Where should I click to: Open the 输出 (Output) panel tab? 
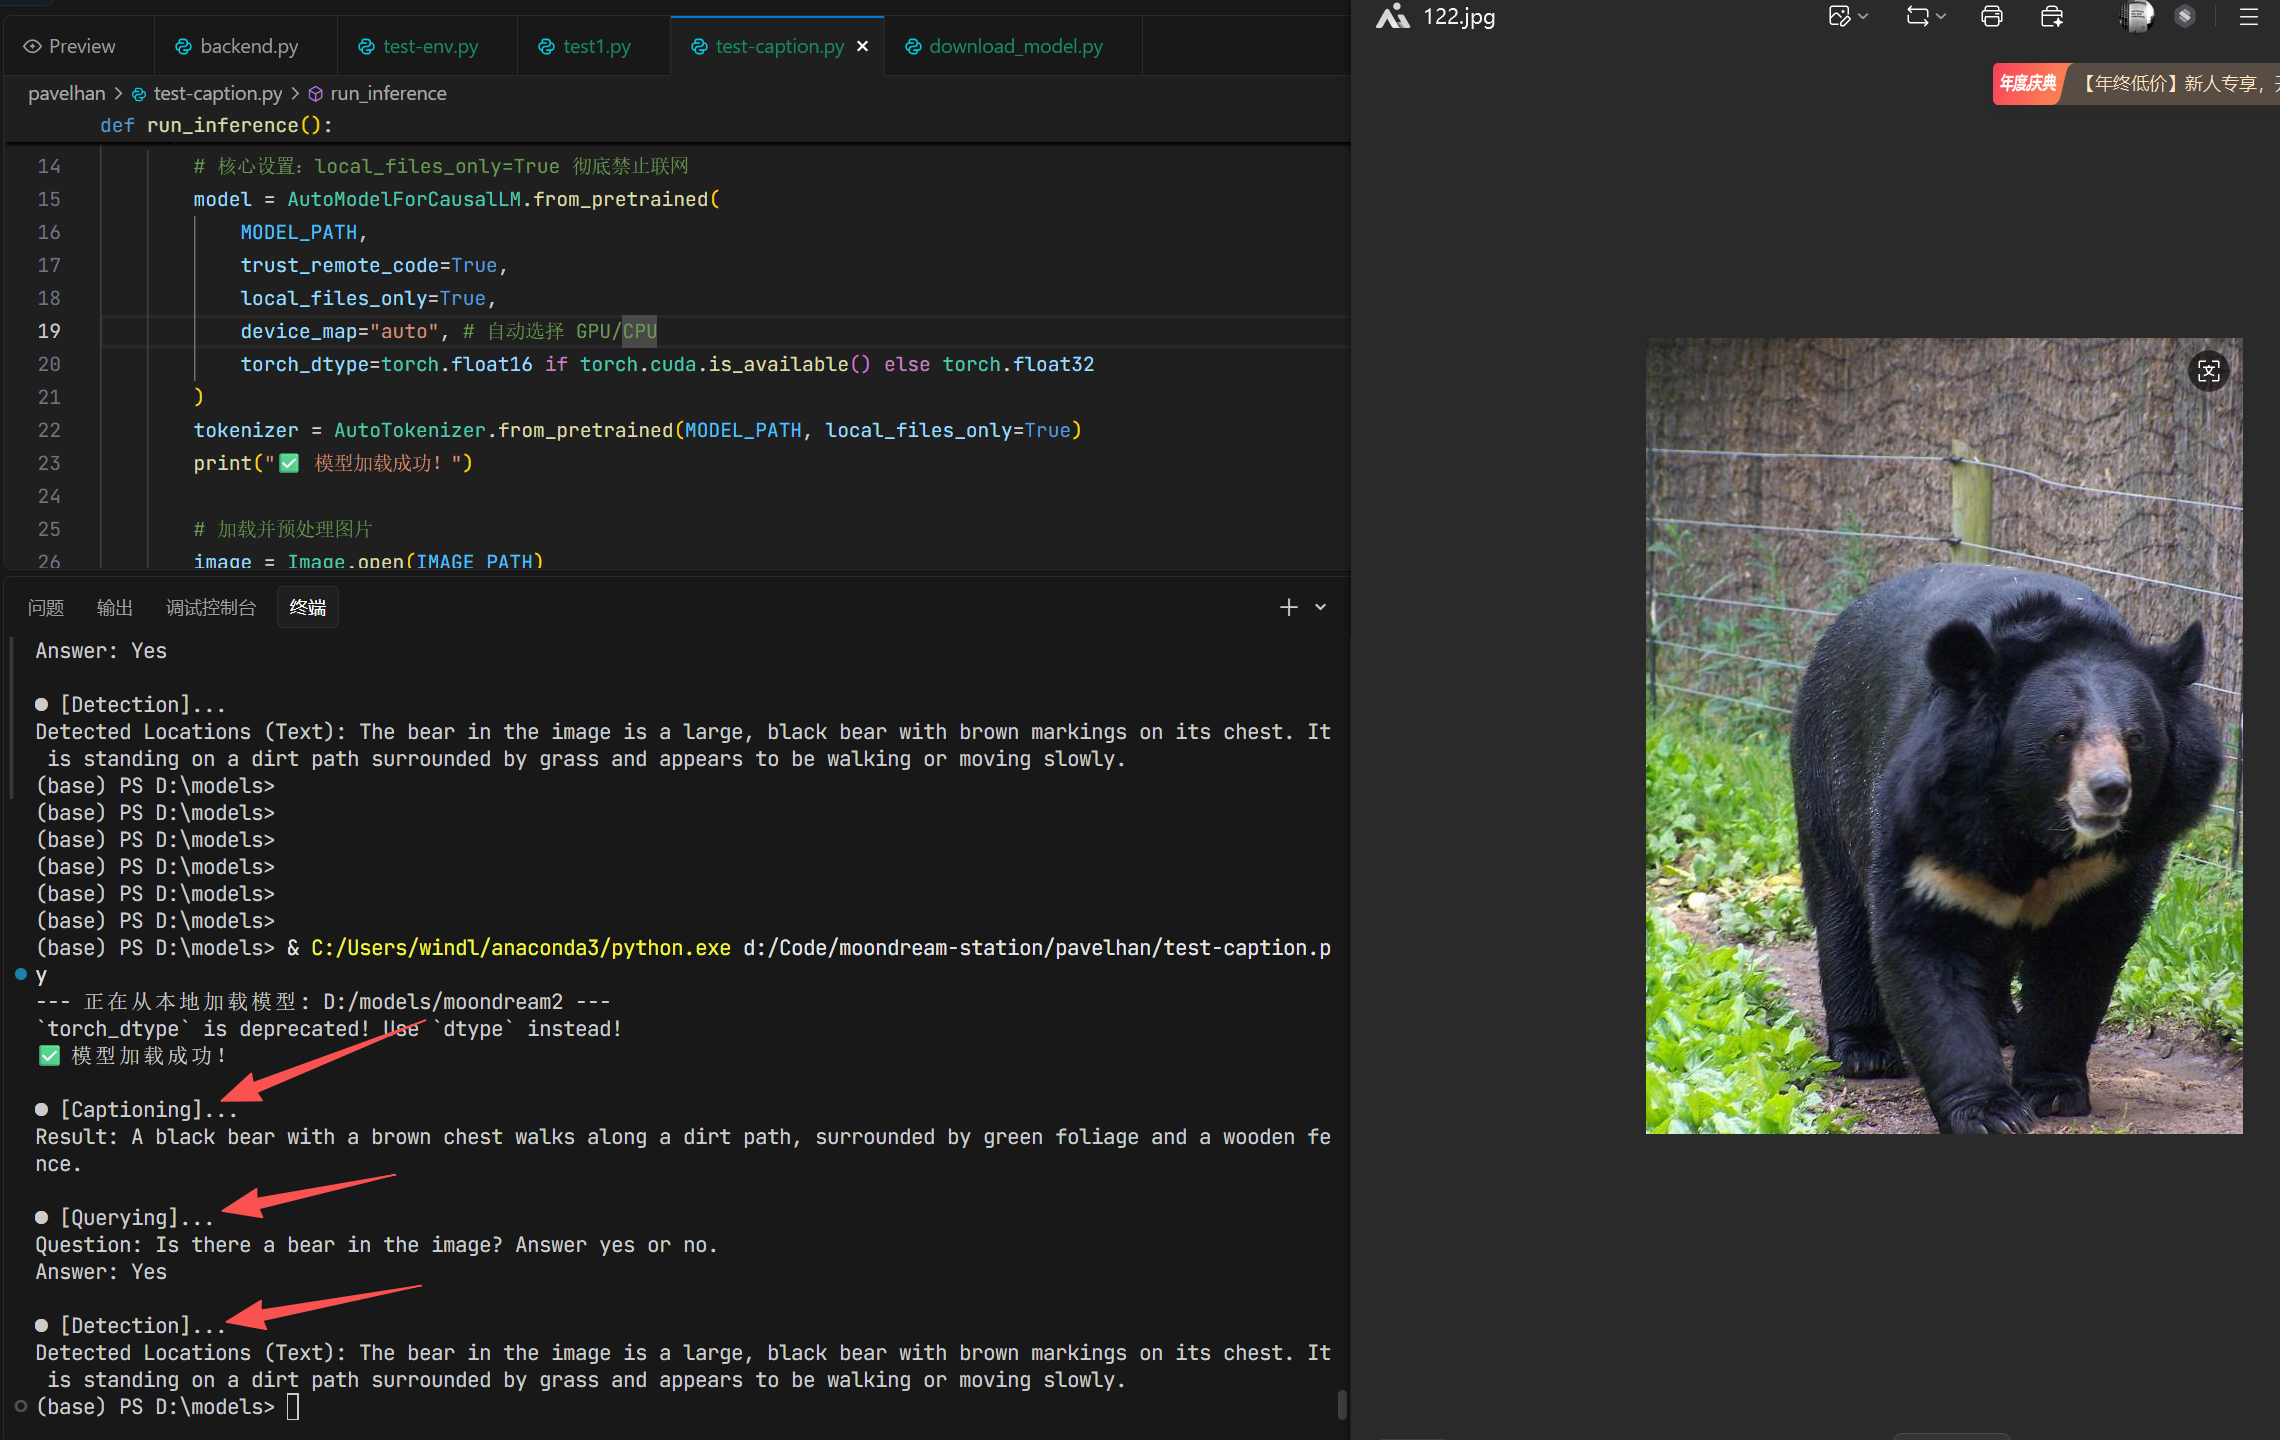tap(115, 607)
